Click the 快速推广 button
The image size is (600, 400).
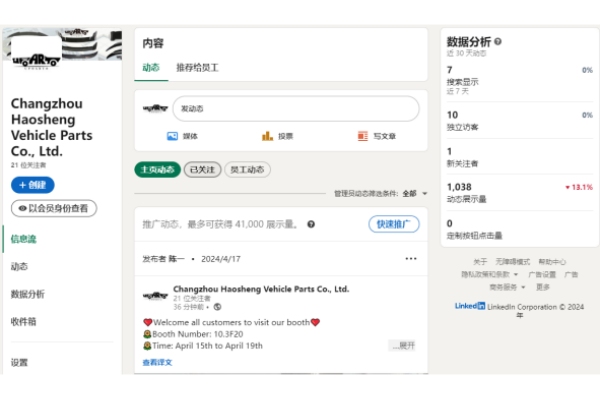pos(394,224)
